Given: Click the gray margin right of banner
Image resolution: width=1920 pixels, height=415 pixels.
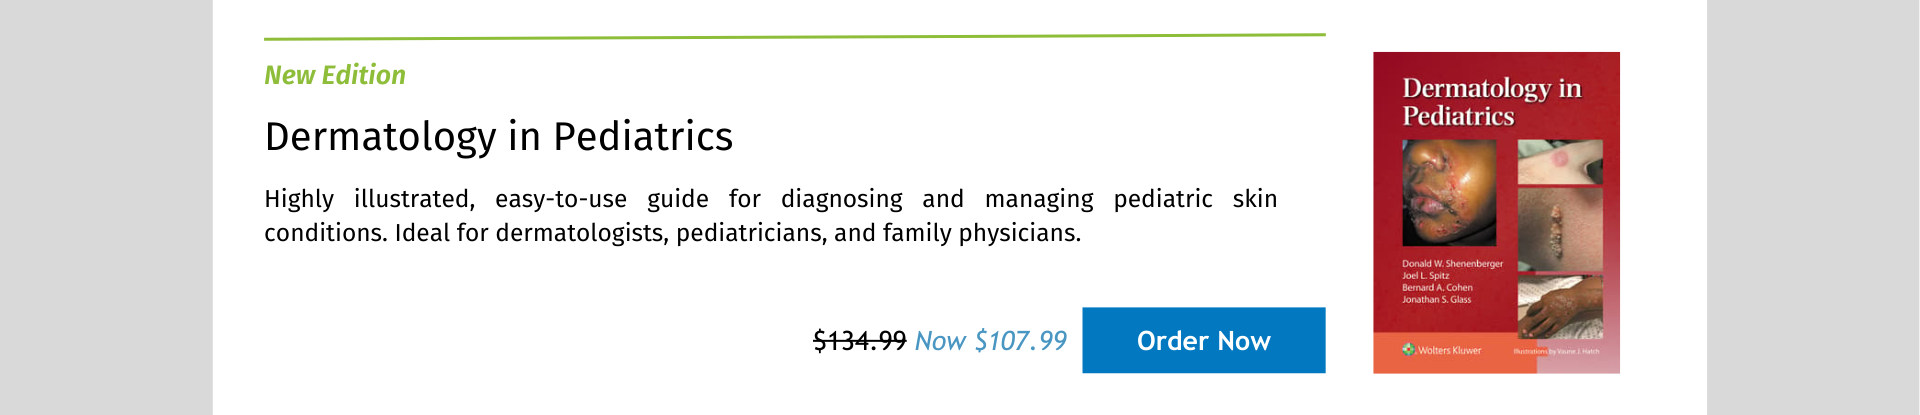Looking at the screenshot, I should tap(1813, 207).
